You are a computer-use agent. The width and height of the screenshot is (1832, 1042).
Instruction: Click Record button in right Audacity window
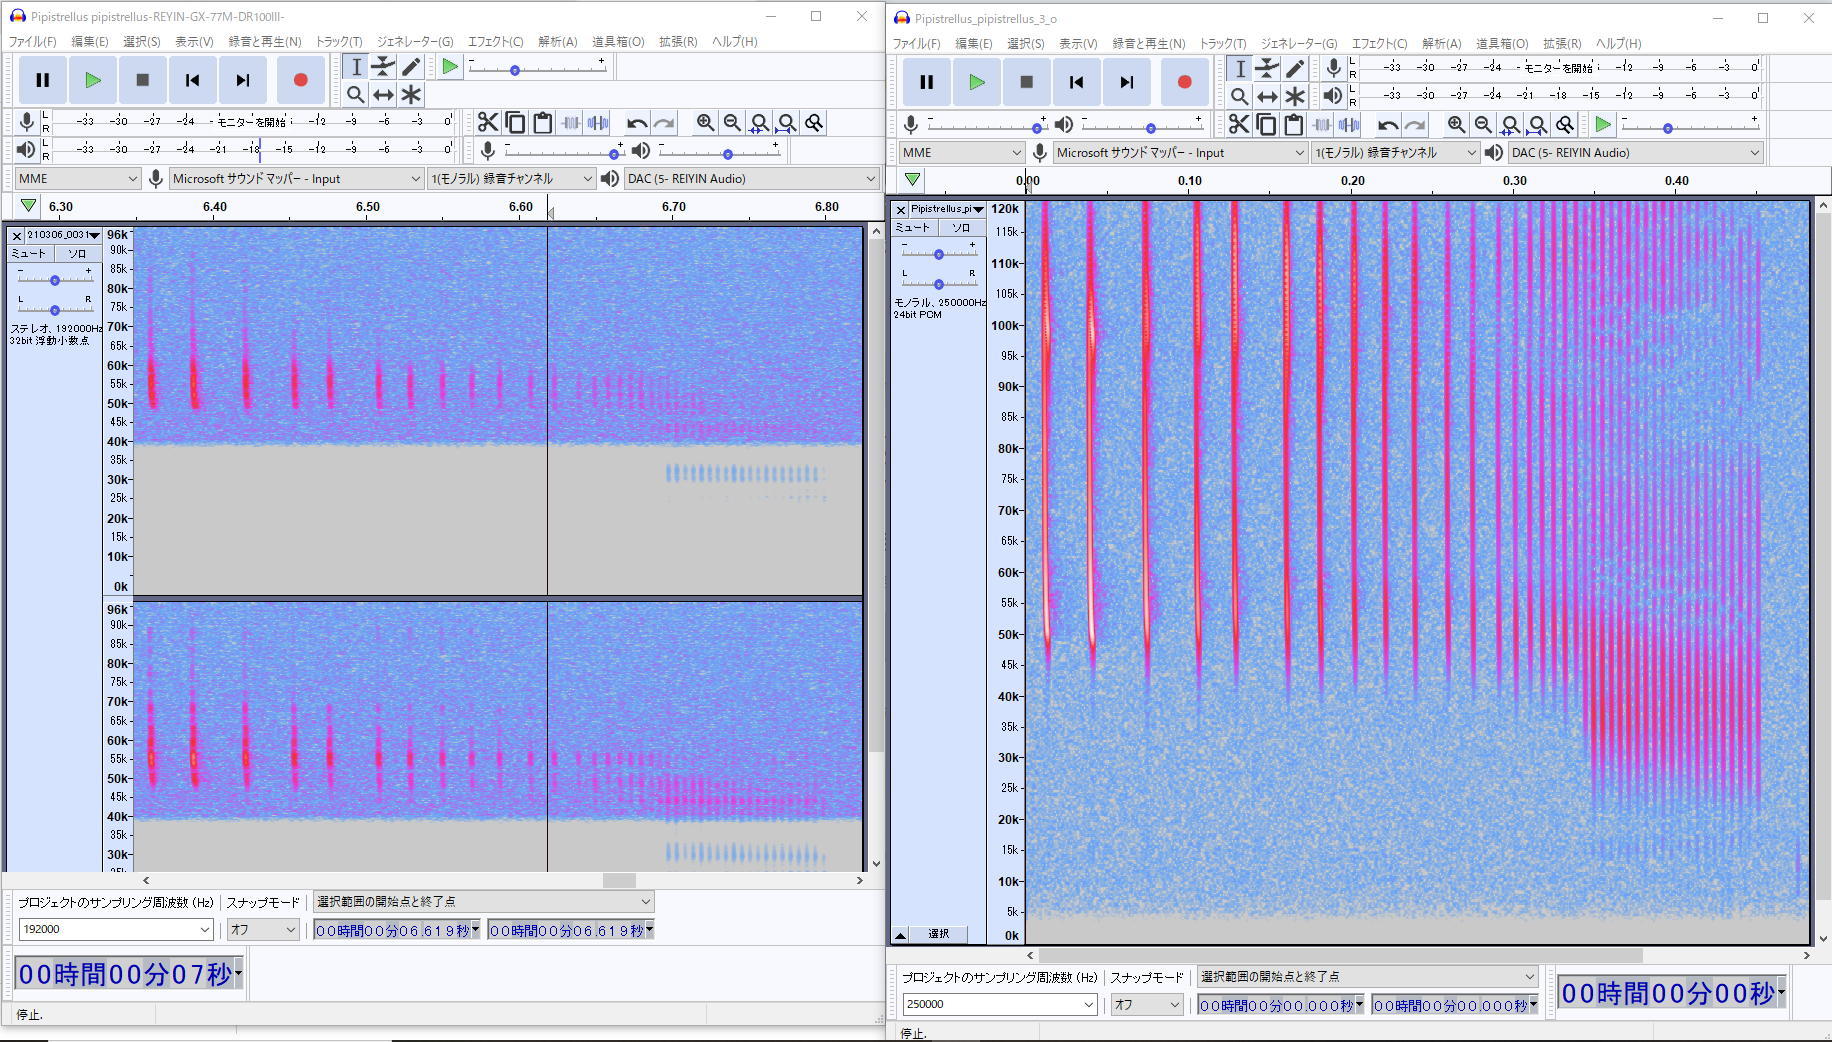(1184, 82)
